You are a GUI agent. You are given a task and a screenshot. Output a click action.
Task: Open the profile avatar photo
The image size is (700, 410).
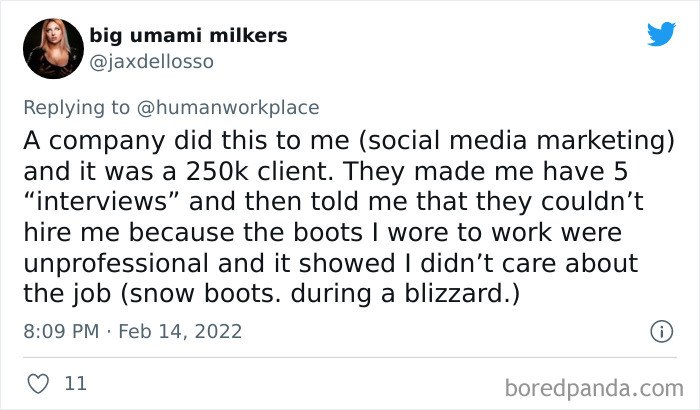pyautogui.click(x=51, y=48)
